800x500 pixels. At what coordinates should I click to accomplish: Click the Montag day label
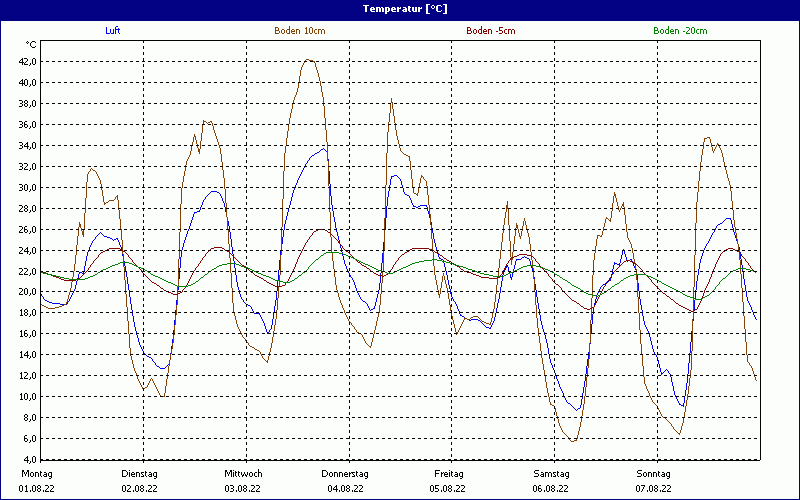[36, 473]
